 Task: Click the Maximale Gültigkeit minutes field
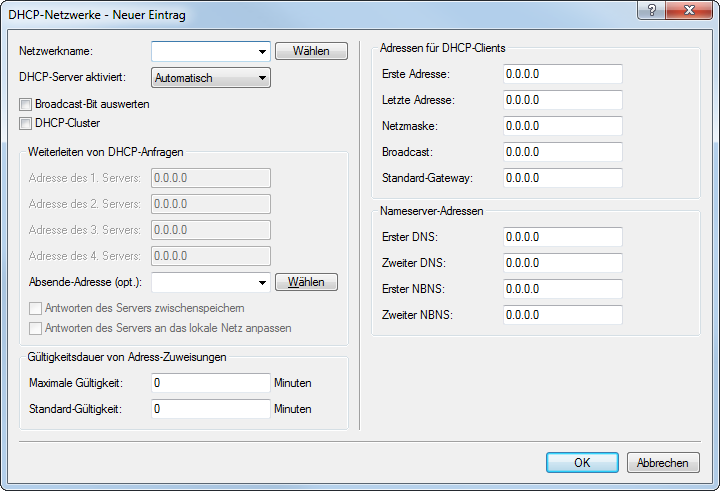coord(210,383)
